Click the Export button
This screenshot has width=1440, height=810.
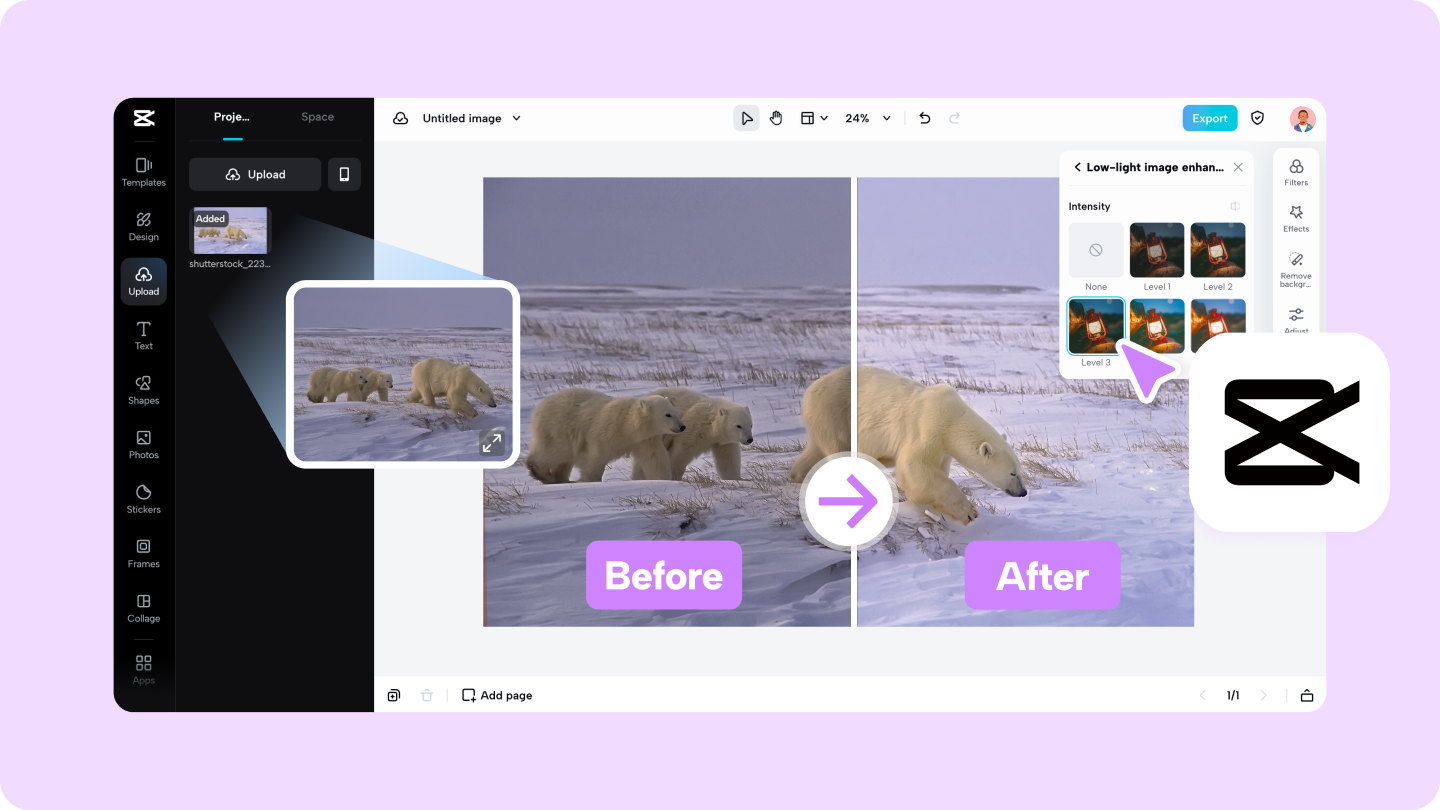coord(1209,117)
